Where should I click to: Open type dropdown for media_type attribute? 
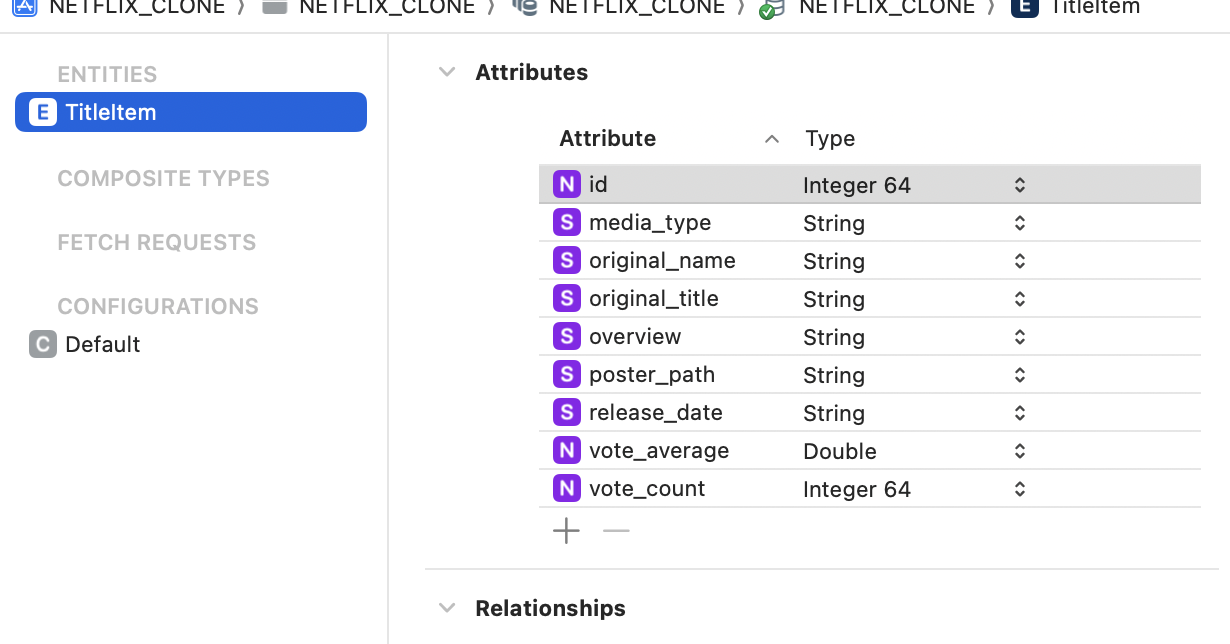[1019, 223]
